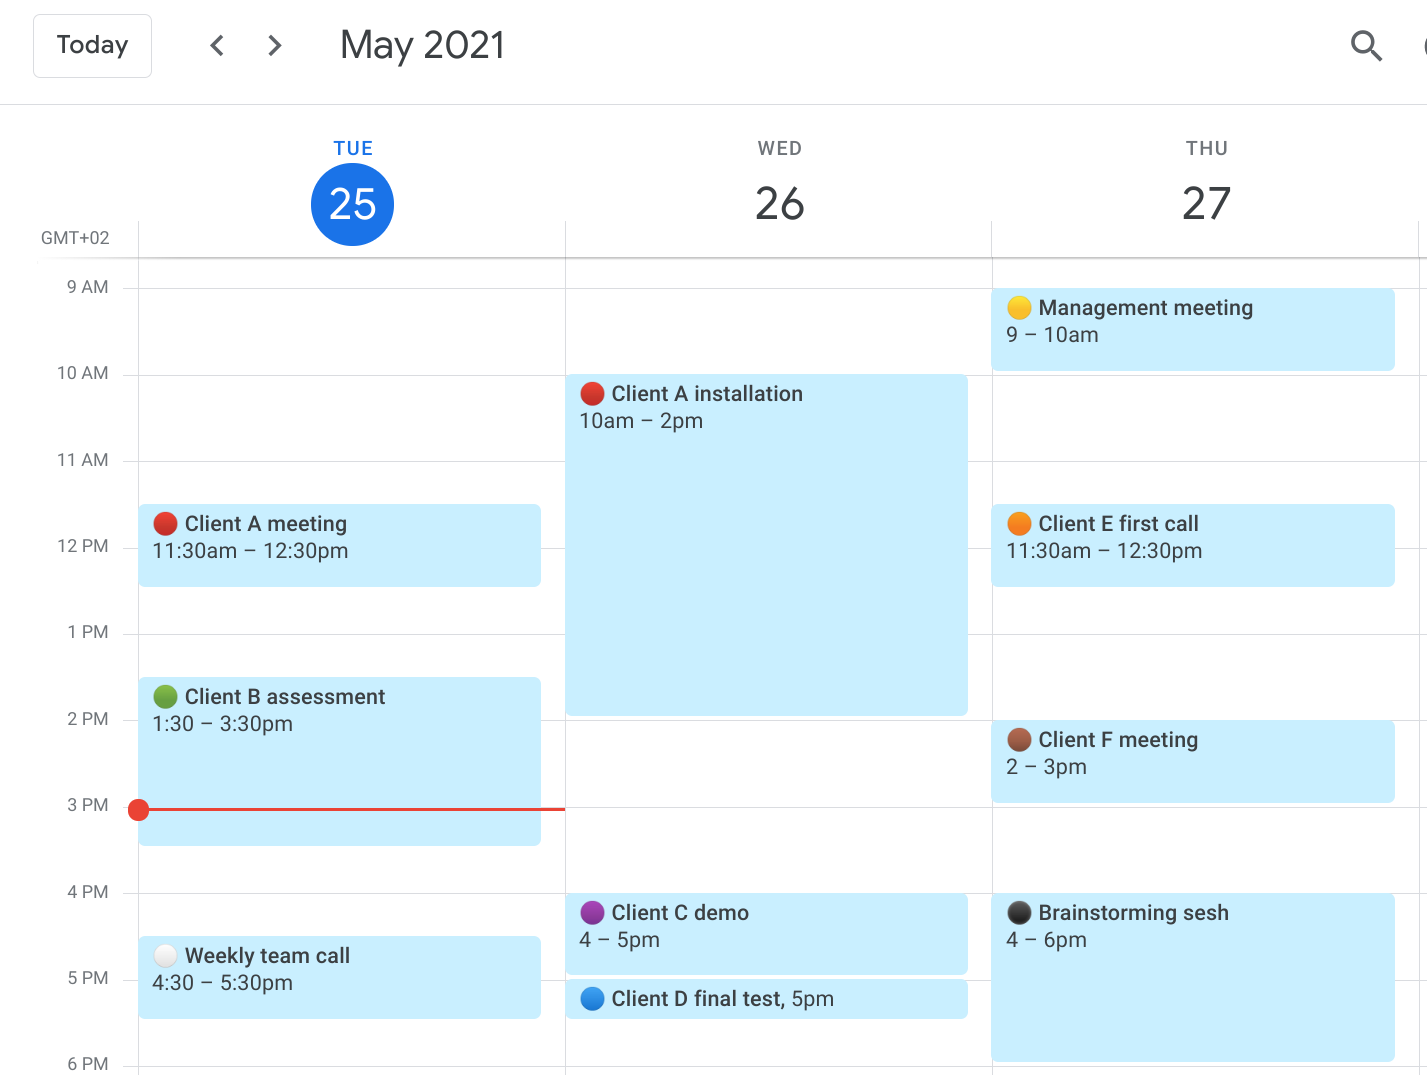The height and width of the screenshot is (1075, 1427).
Task: Click the 5 PM time label
Action: (x=88, y=978)
